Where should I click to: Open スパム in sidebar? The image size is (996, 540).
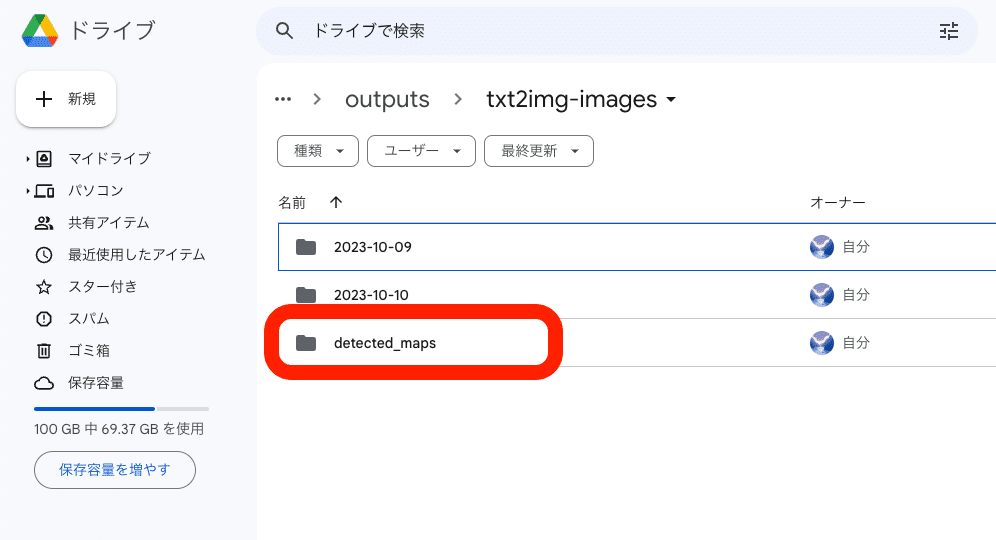89,318
